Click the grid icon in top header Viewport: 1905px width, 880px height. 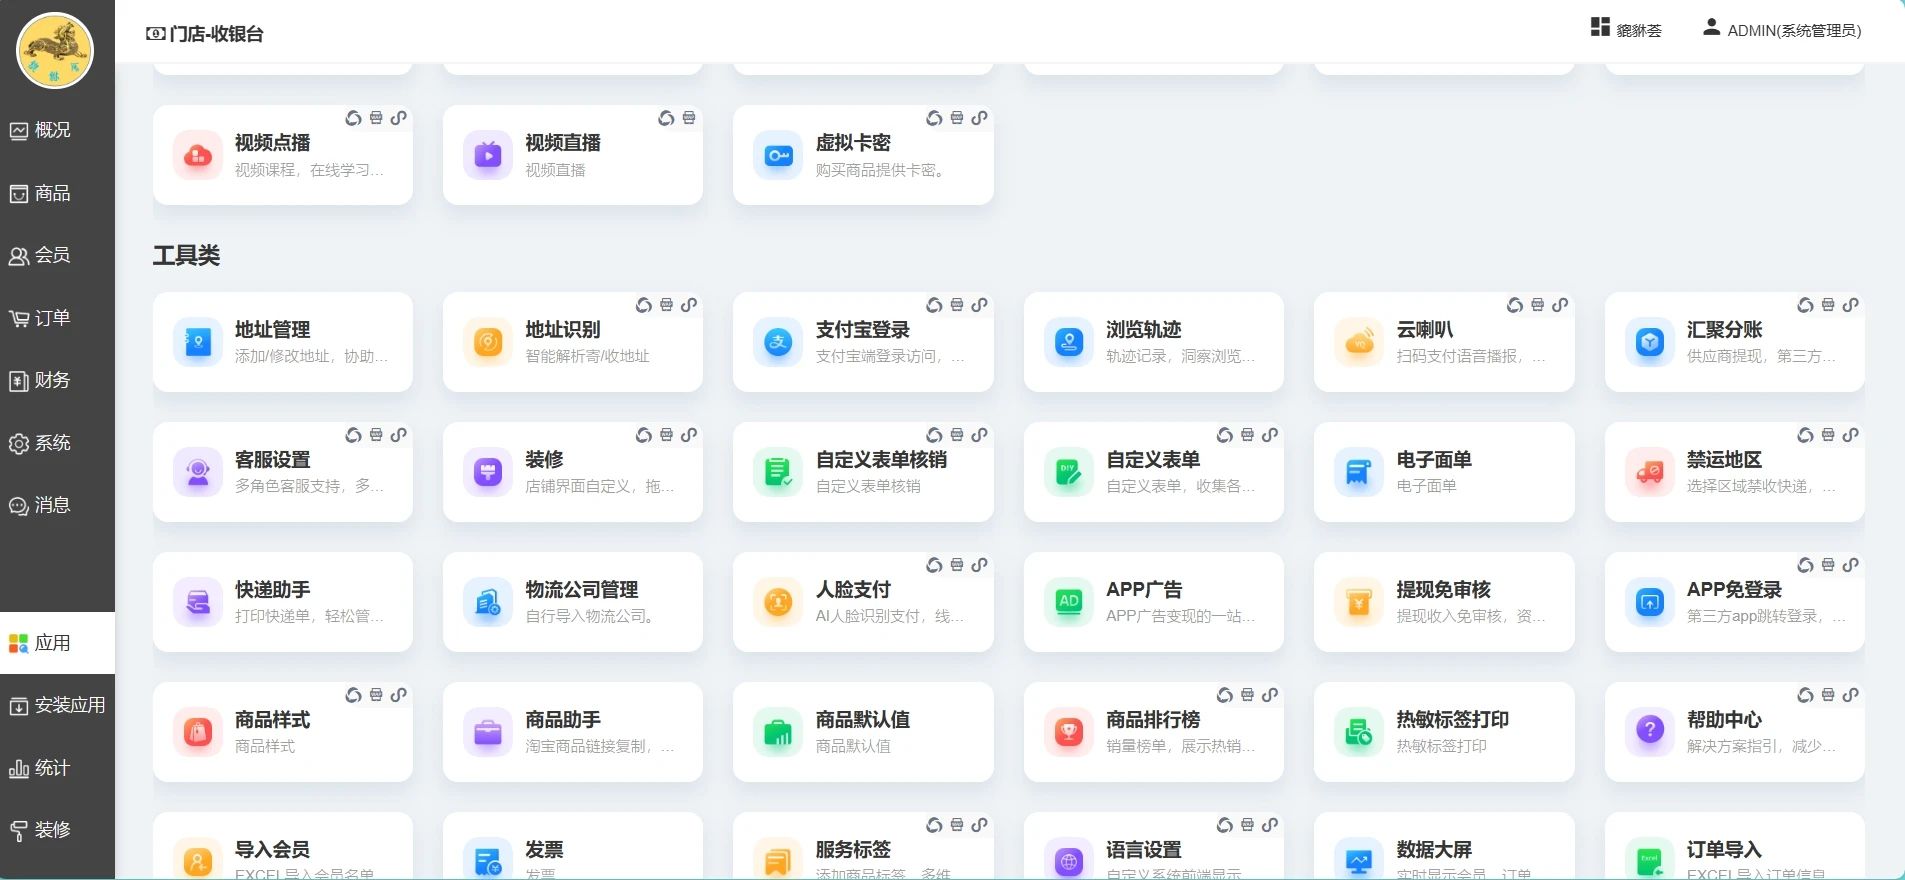click(x=1600, y=27)
